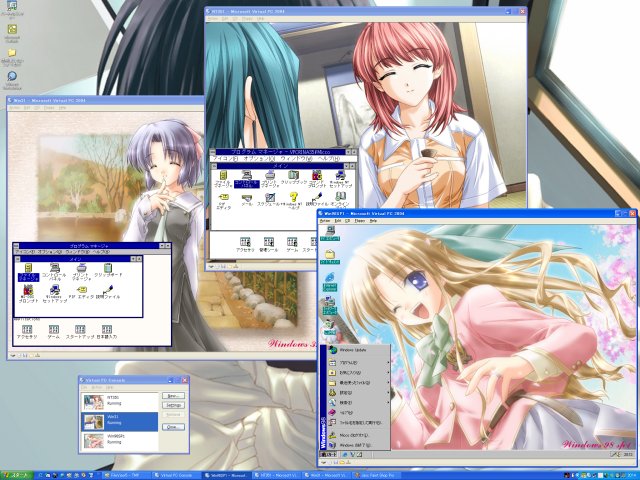Open Options menu in Win31 Program Manager
Screen dimensions: 640x480
coord(51,252)
